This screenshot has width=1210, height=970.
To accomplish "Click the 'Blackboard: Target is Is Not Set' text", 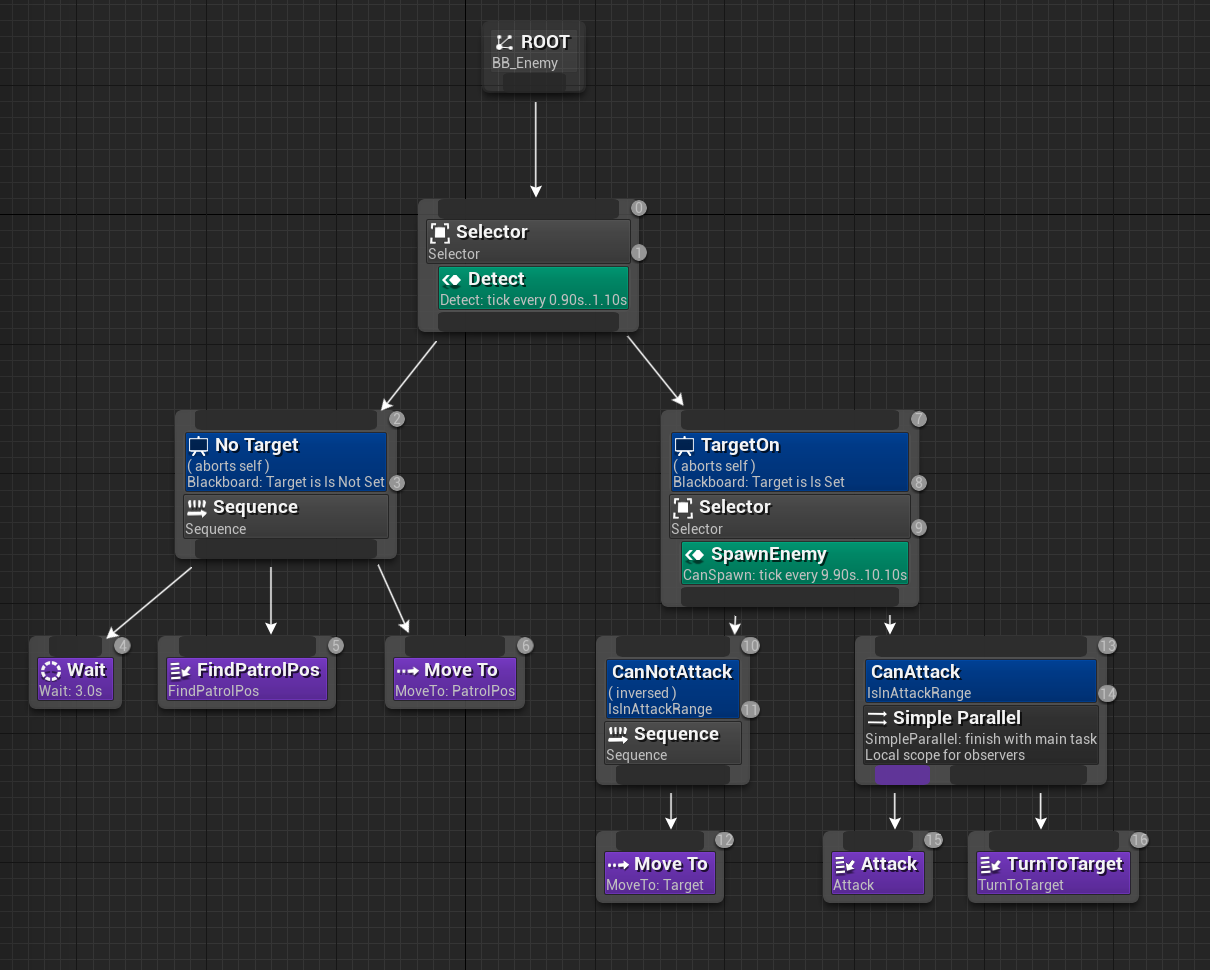I will click(286, 482).
